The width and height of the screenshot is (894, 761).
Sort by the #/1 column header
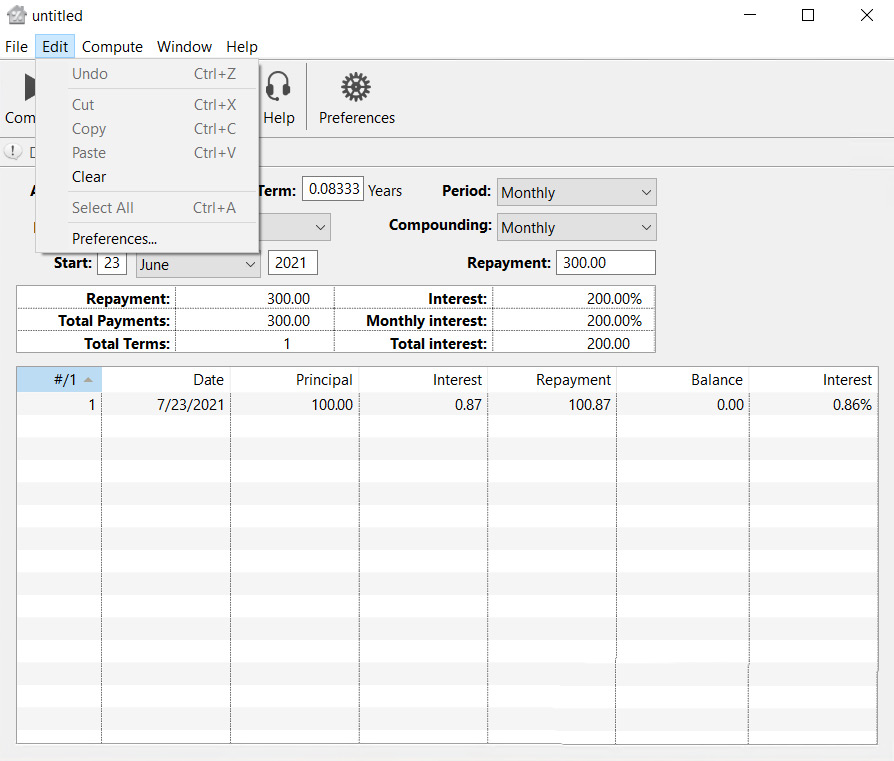(x=59, y=380)
